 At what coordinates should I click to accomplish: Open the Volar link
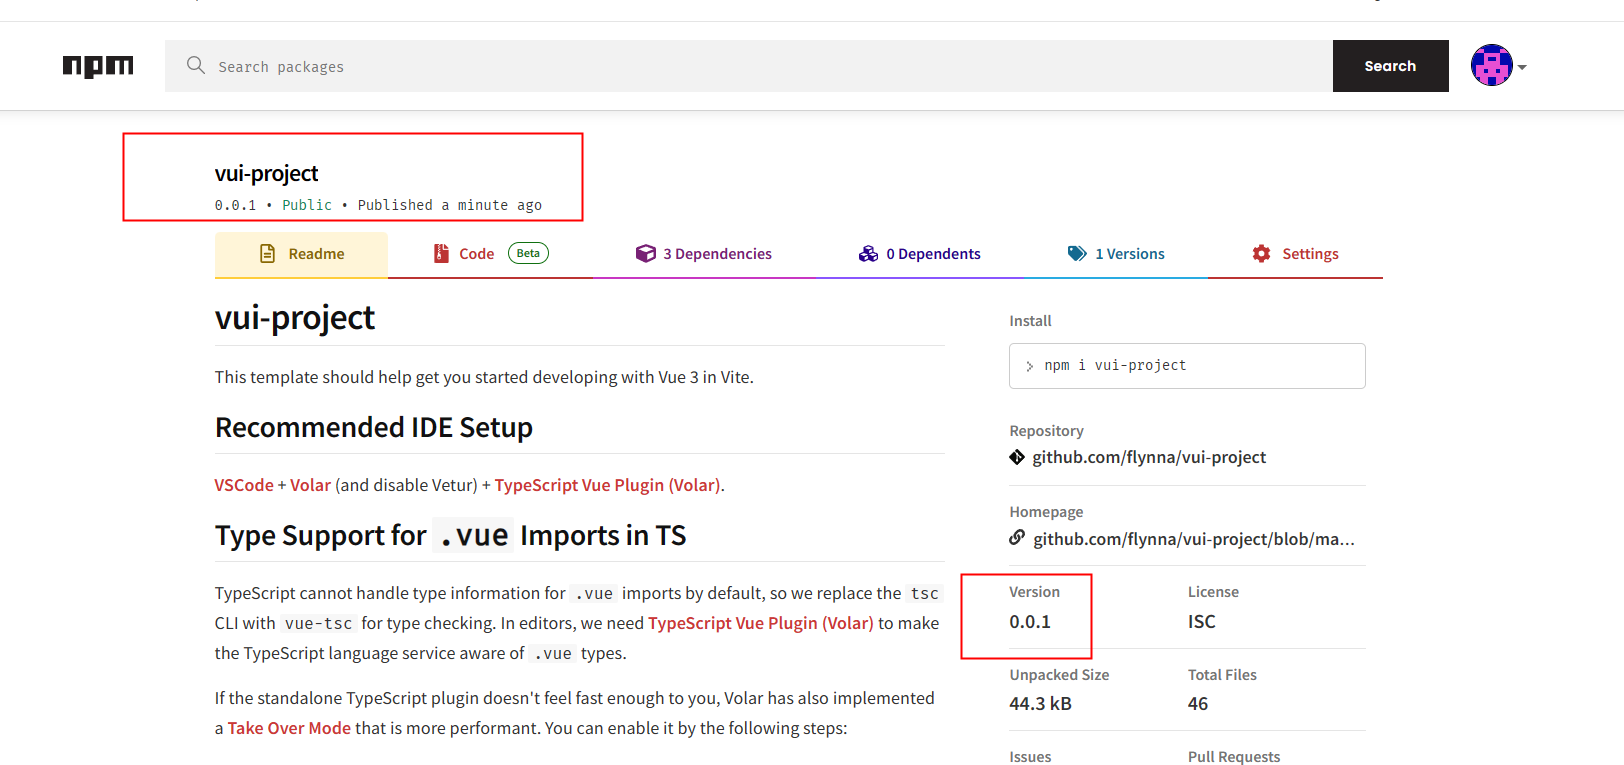click(x=310, y=485)
